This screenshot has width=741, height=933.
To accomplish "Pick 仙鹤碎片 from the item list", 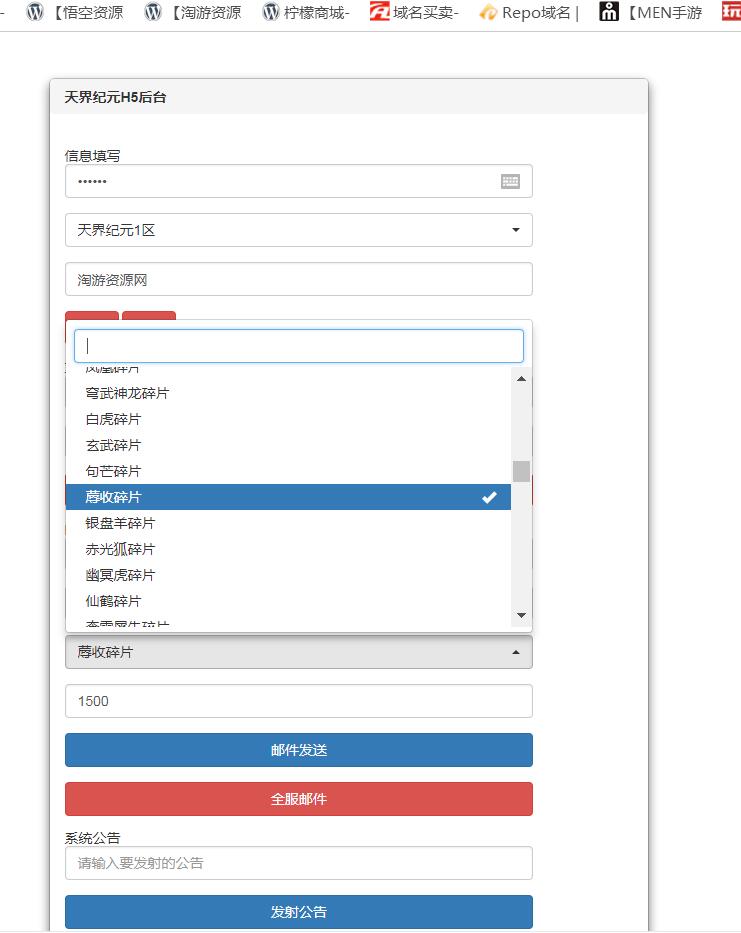I will [114, 601].
